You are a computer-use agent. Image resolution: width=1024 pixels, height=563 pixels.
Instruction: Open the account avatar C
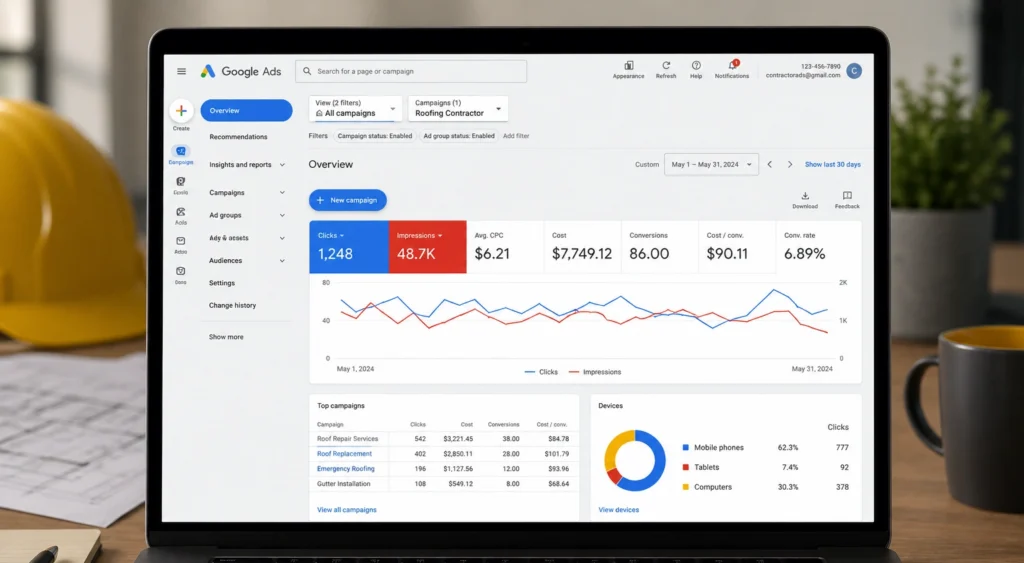point(854,71)
